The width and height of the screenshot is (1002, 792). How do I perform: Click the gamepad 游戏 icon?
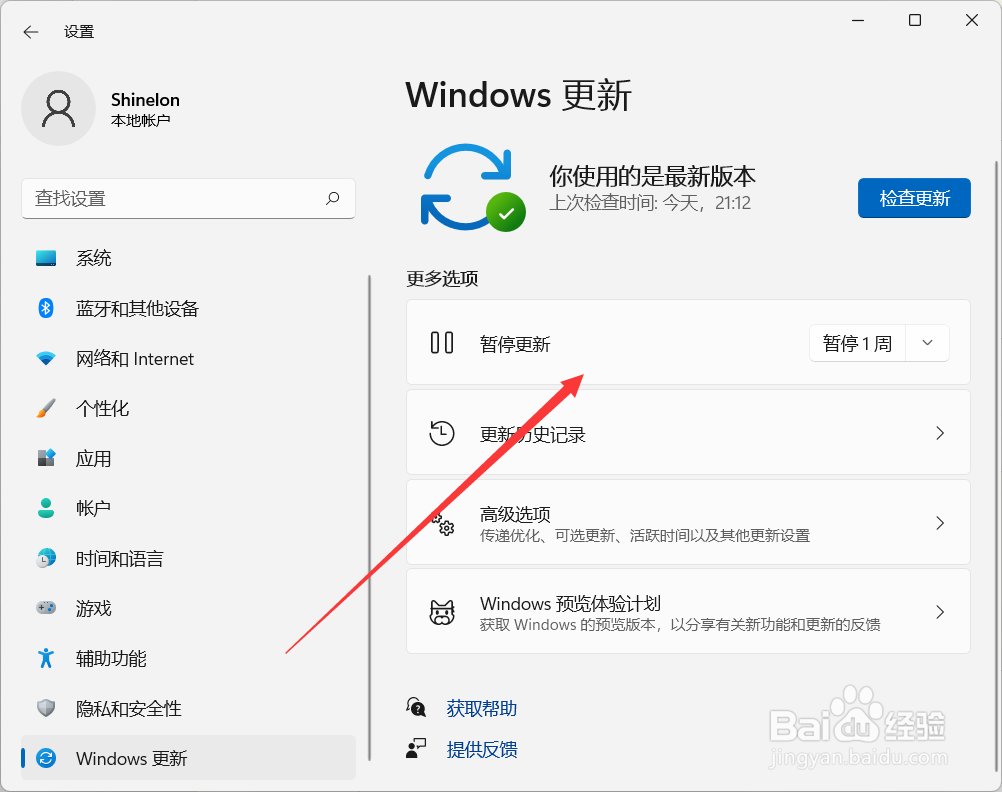pyautogui.click(x=46, y=608)
